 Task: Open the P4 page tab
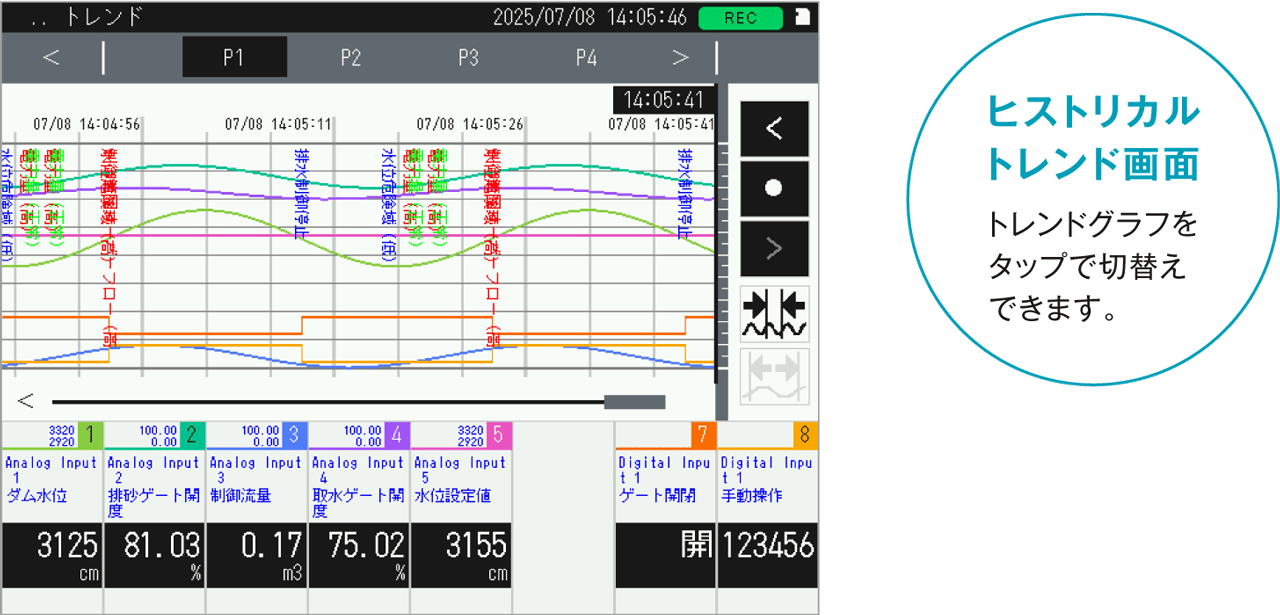point(586,57)
